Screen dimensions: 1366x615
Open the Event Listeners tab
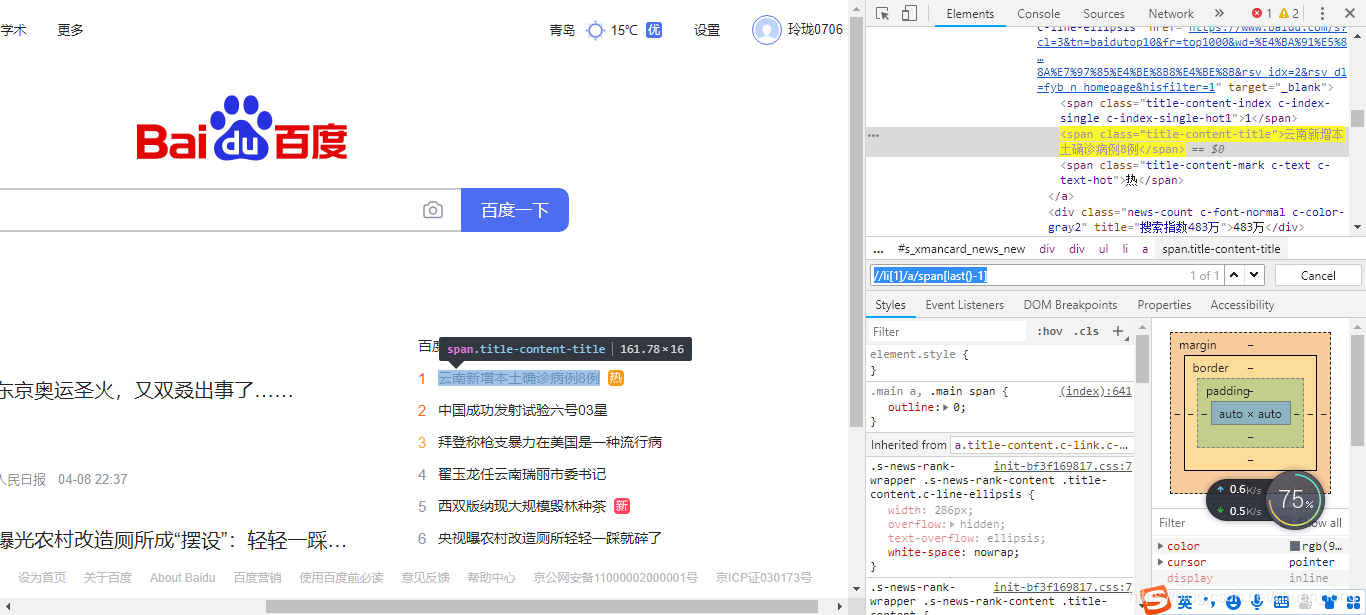pos(964,305)
